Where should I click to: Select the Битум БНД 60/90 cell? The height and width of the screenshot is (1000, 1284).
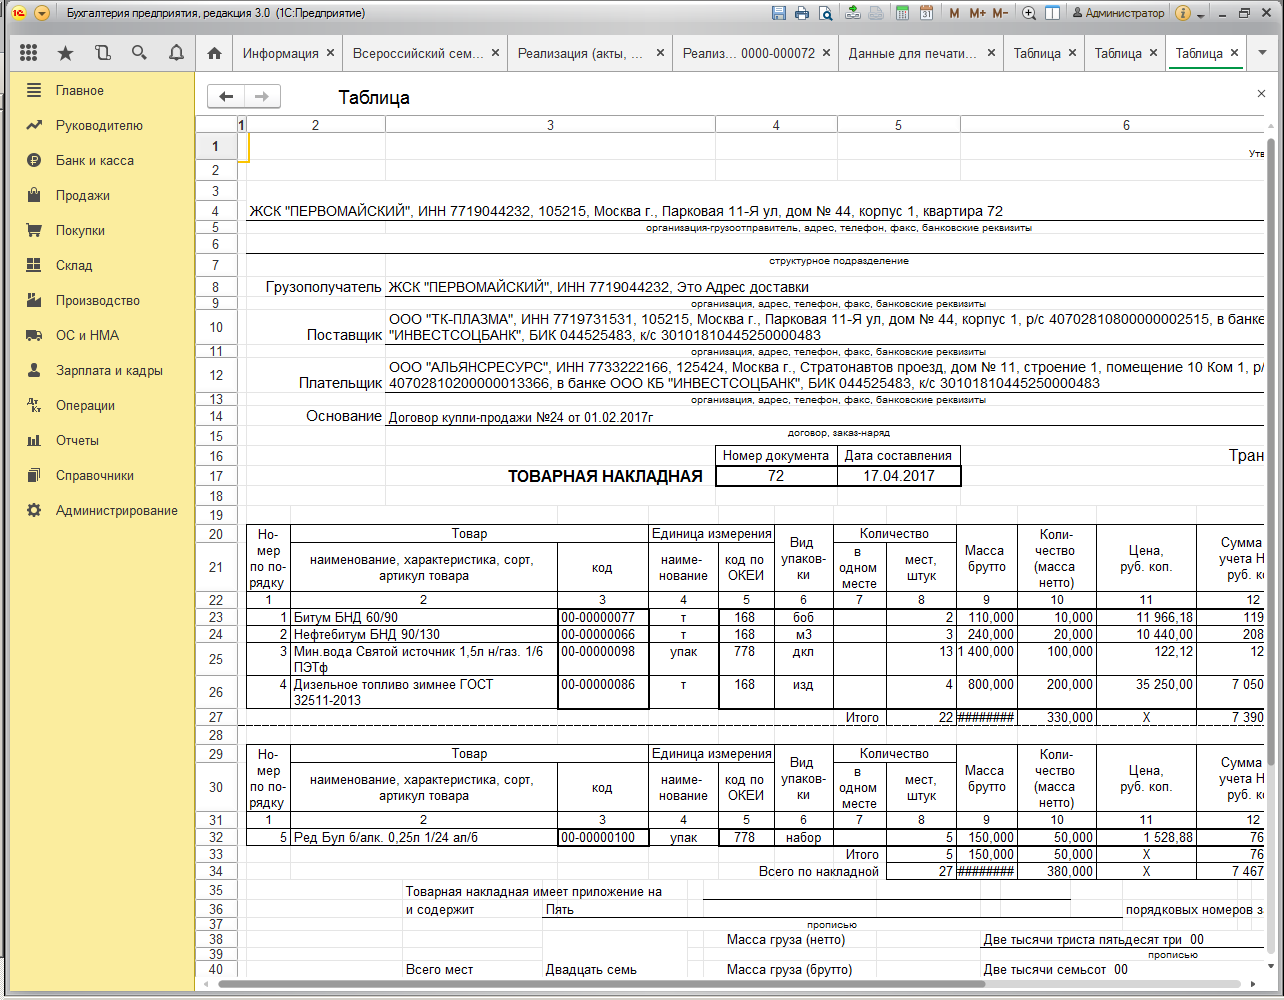pos(423,617)
